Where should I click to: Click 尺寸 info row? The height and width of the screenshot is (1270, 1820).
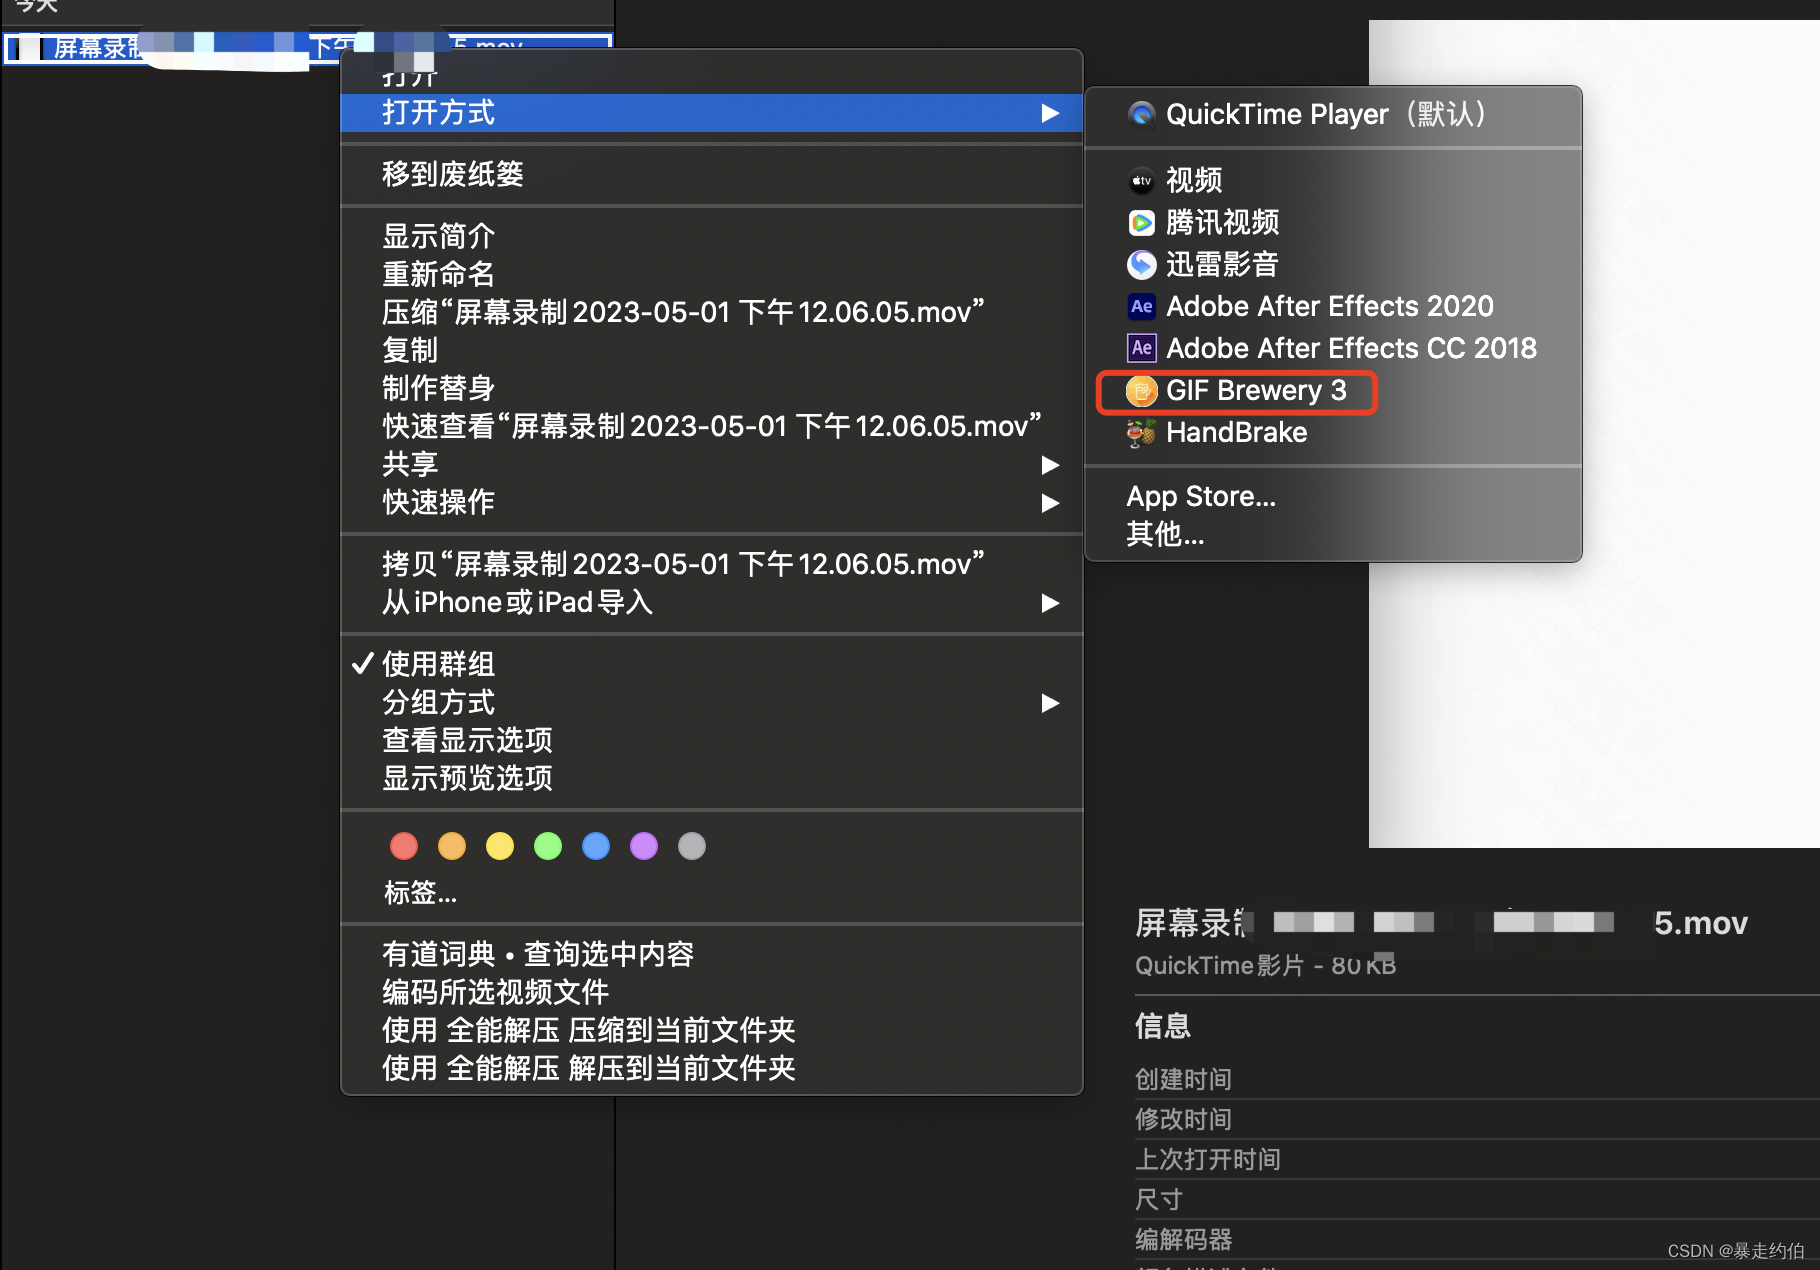pyautogui.click(x=1477, y=1199)
